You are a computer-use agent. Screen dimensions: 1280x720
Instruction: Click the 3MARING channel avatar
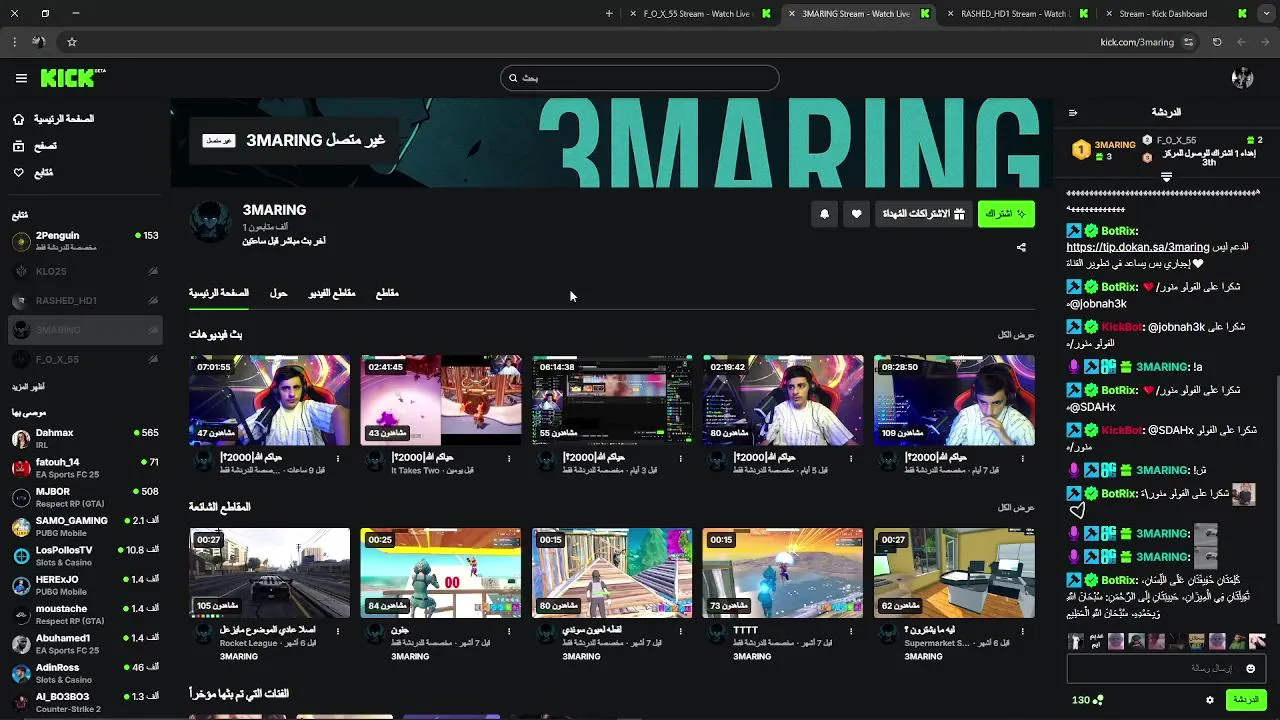(x=211, y=222)
